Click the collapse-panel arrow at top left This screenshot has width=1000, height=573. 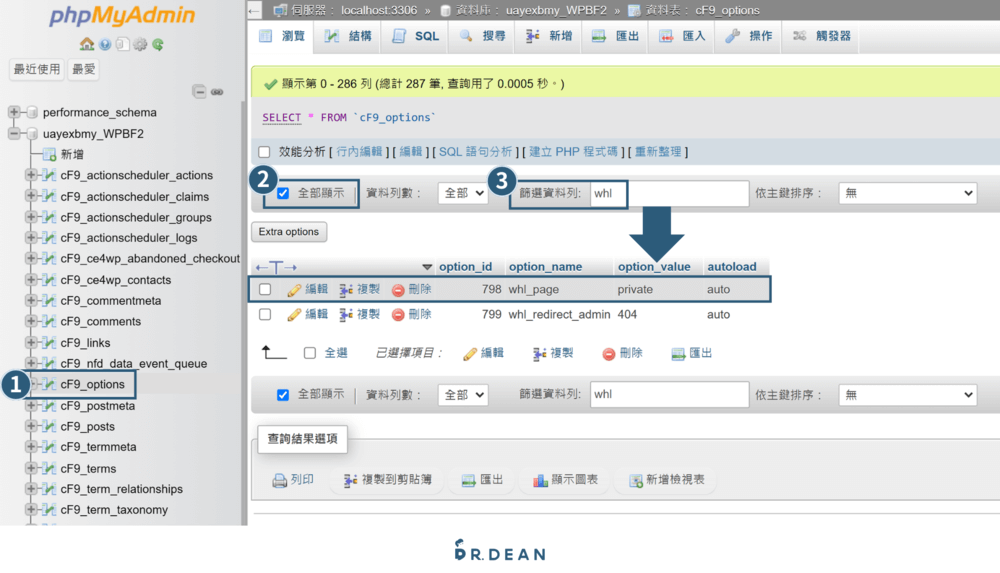254,11
